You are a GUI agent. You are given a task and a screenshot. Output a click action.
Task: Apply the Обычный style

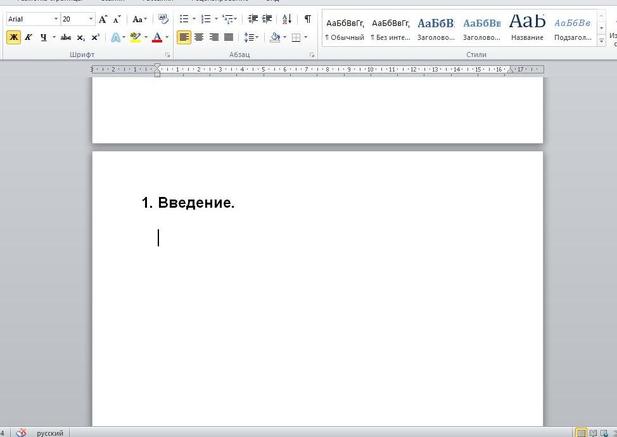tap(345, 29)
